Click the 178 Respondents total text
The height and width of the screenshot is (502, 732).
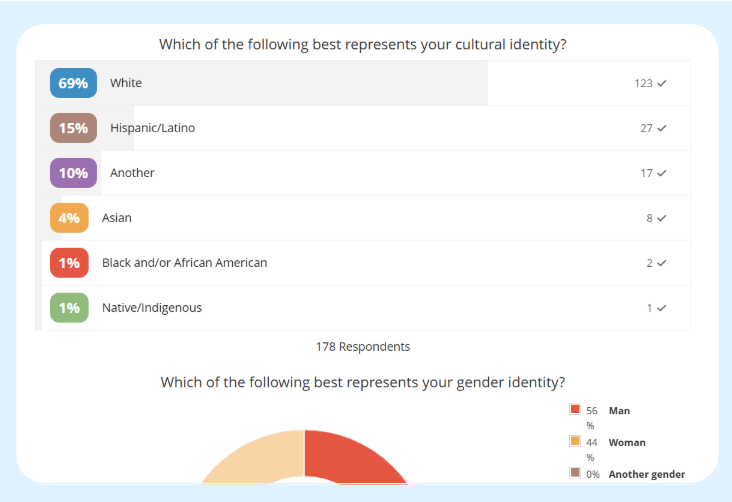pos(363,347)
